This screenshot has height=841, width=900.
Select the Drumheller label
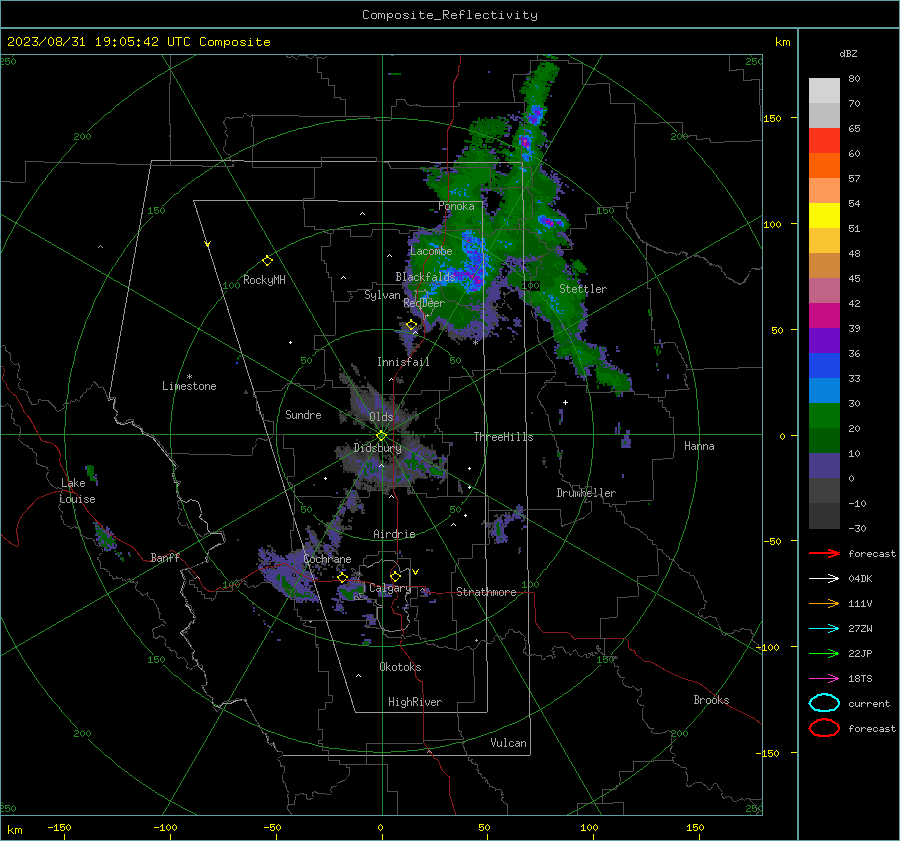(x=586, y=493)
